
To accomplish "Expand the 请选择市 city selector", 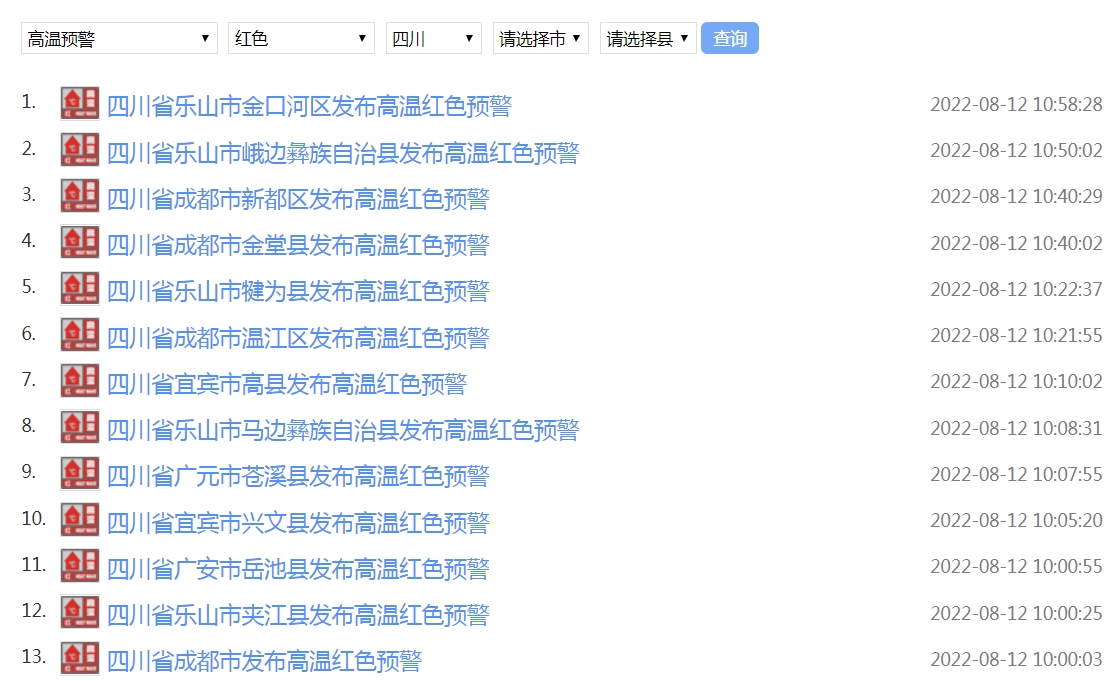I will (x=540, y=39).
